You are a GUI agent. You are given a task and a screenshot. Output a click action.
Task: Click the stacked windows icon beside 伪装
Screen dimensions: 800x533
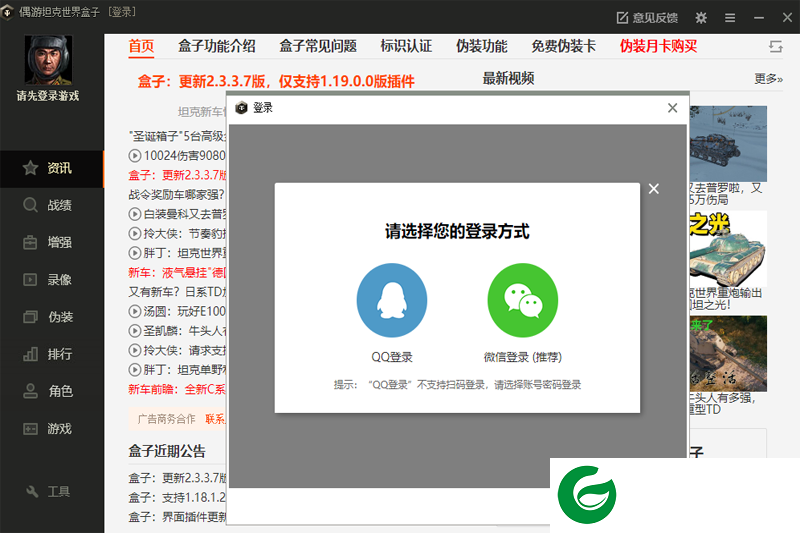tap(30, 317)
